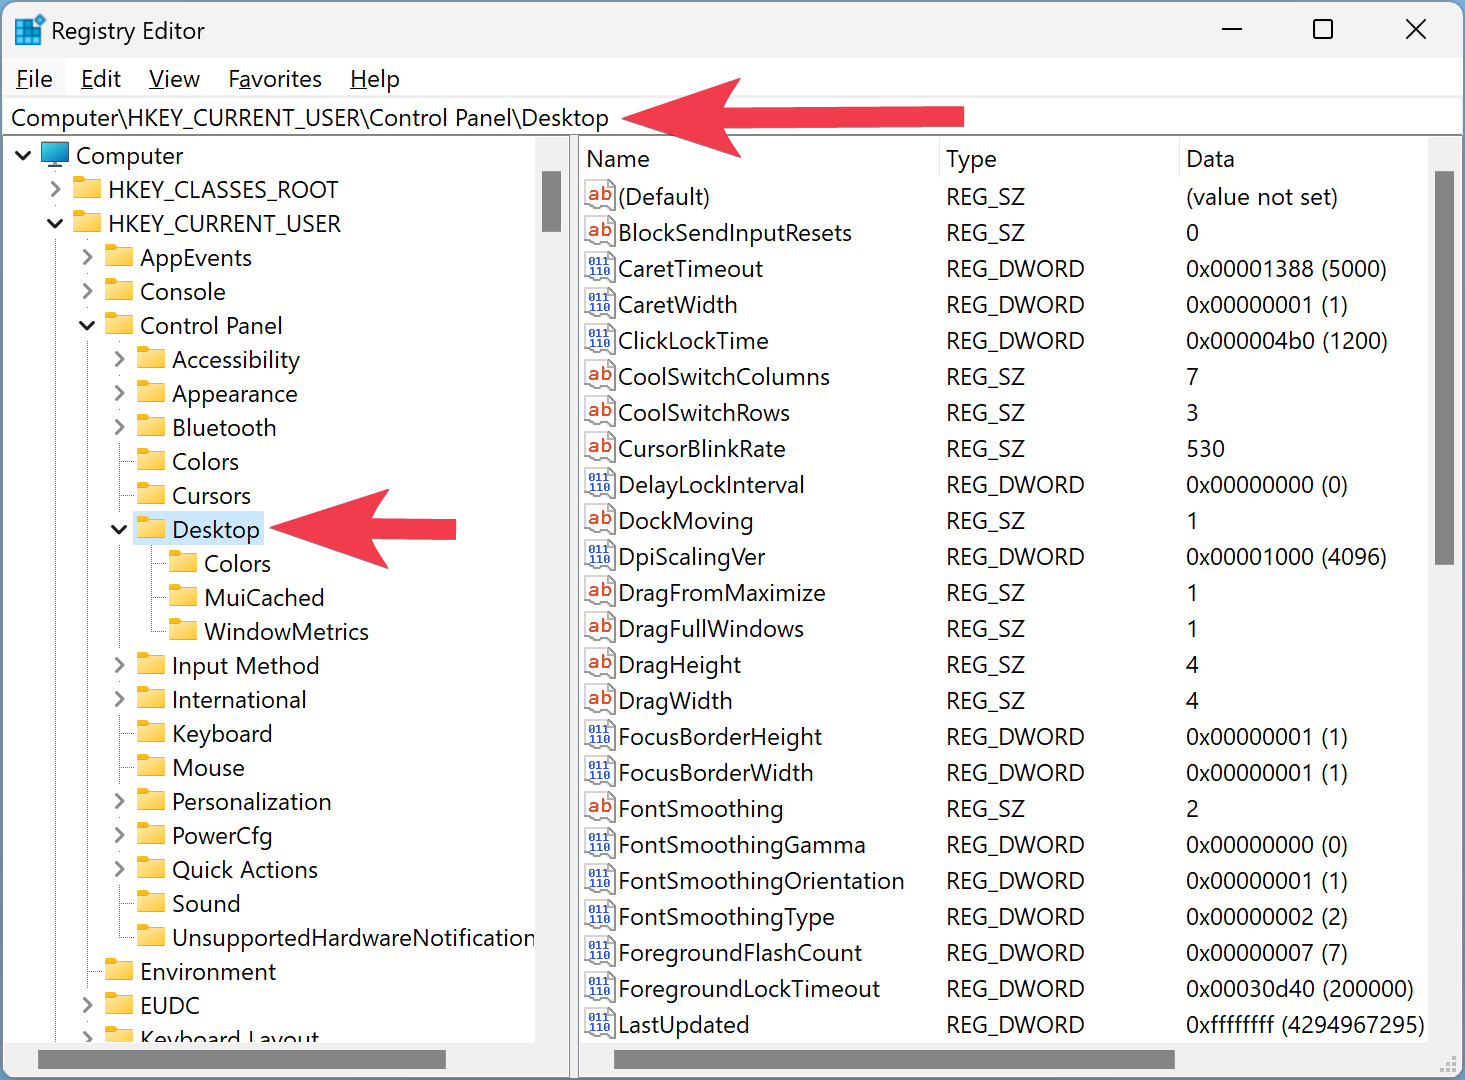The image size is (1465, 1080).
Task: Click the CaretTimeout data 0x00001388 (5000)
Action: point(1286,269)
